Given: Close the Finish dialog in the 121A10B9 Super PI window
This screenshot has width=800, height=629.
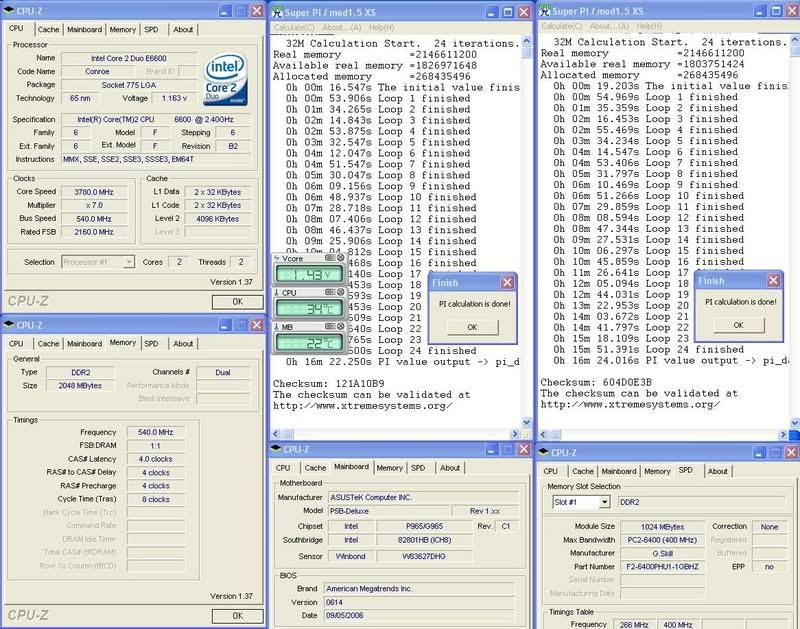Looking at the screenshot, I should coord(508,283).
